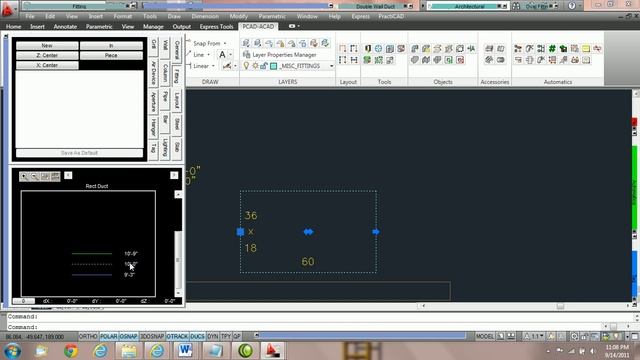Click the 60 length label on duct
640x360 pixels.
pyautogui.click(x=308, y=262)
